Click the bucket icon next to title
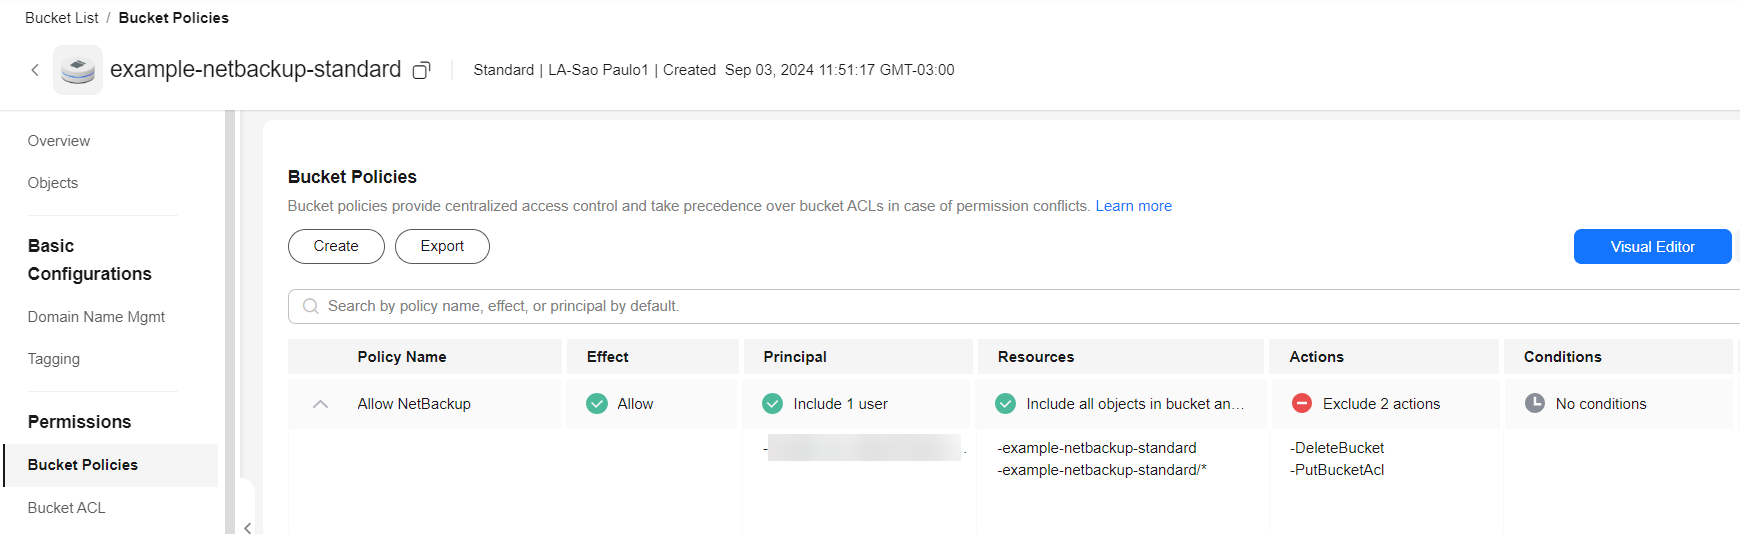The image size is (1740, 534). [78, 70]
